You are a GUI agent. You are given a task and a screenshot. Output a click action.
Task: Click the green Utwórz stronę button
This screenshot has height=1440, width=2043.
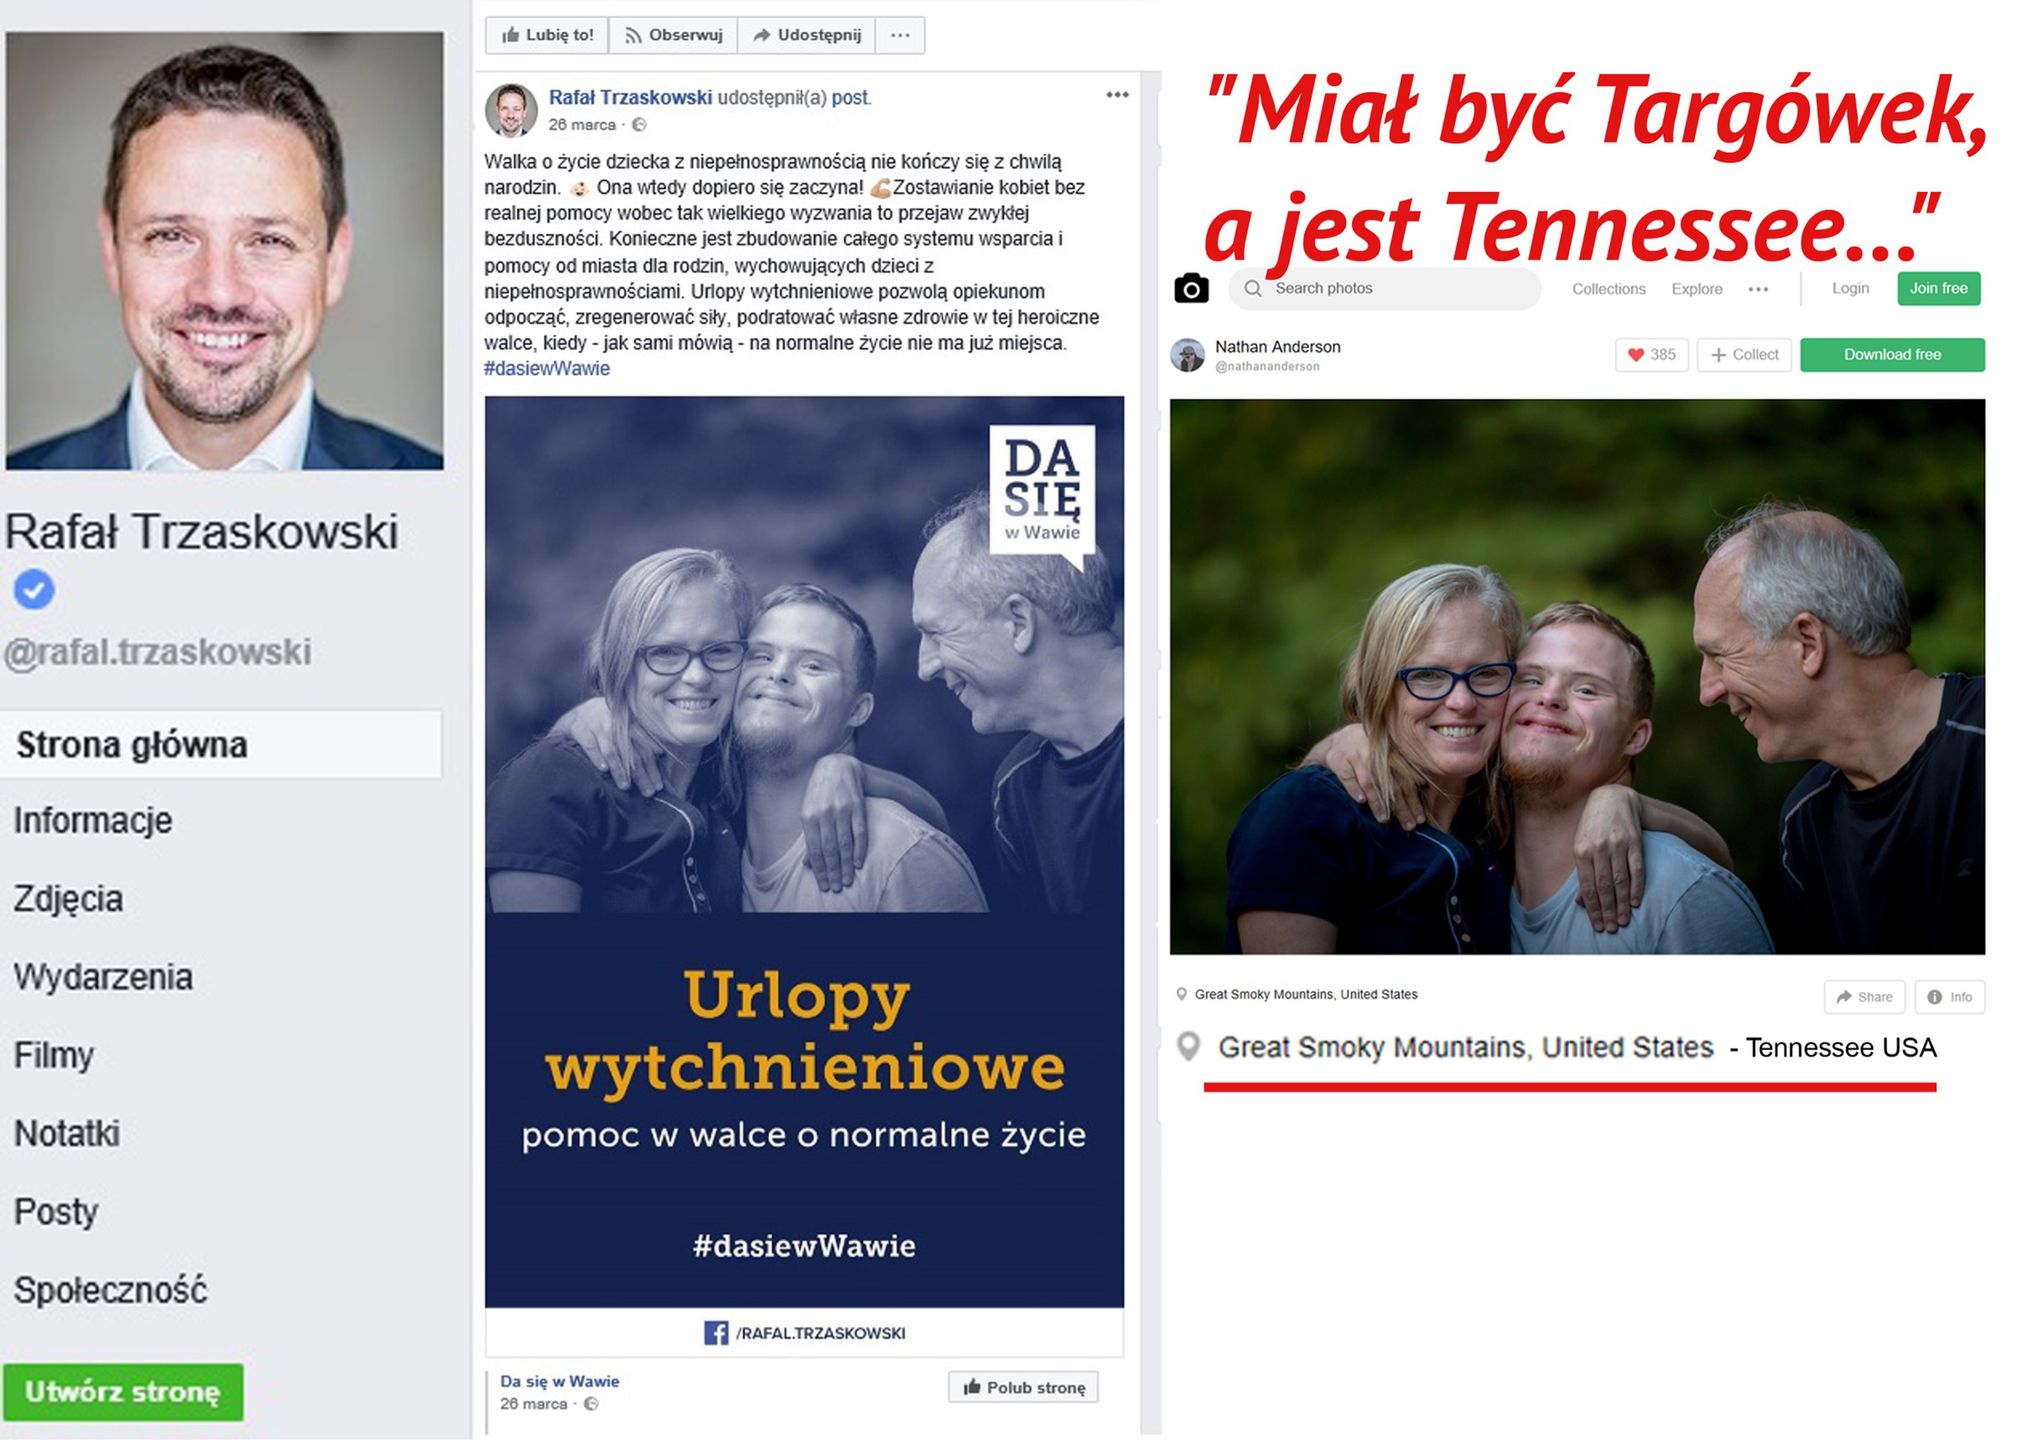click(123, 1392)
